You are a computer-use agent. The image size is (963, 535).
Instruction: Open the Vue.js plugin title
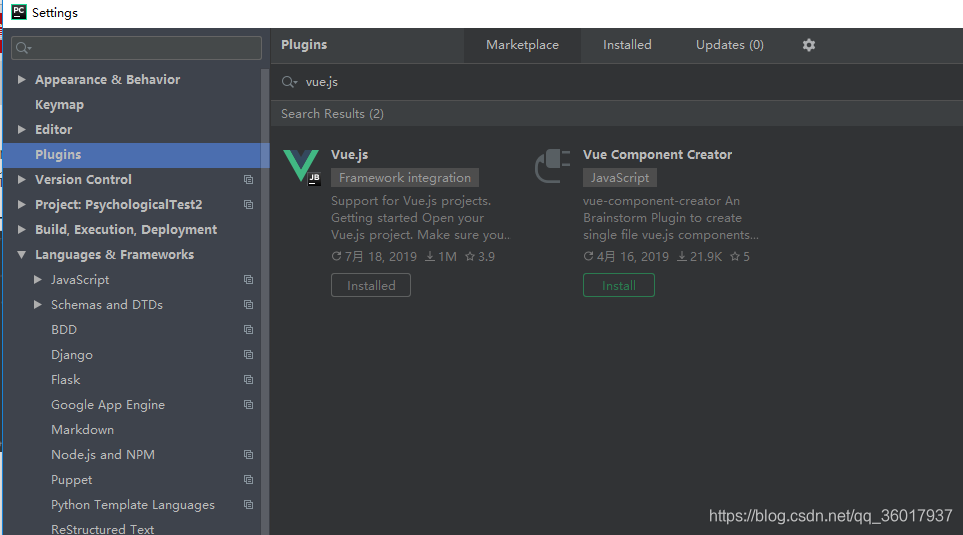(x=349, y=155)
